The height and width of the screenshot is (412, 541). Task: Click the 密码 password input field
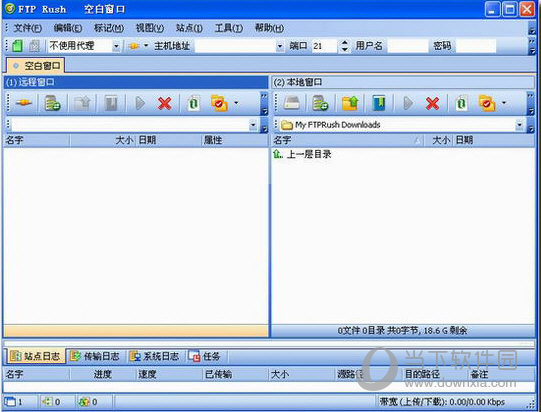tap(475, 46)
